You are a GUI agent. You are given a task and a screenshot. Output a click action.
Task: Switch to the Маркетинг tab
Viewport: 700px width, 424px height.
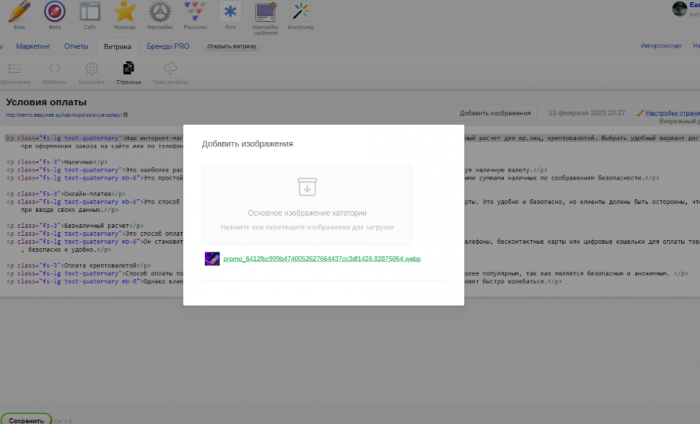(x=34, y=46)
